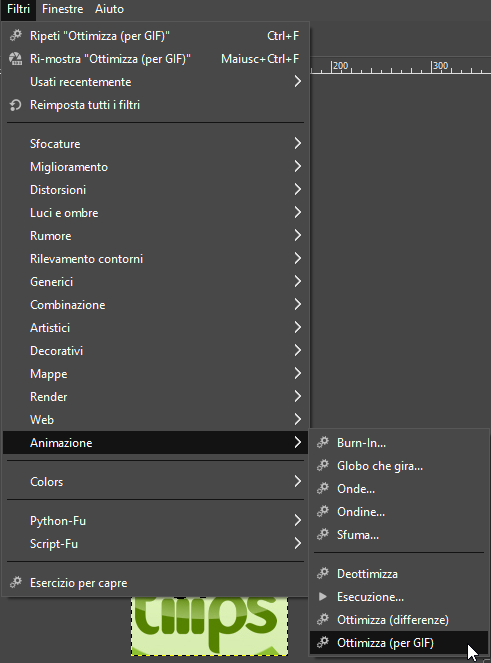Click the reset icon for Reimposta tutti i filtri
Viewport: 491px width, 663px height.
[16, 104]
